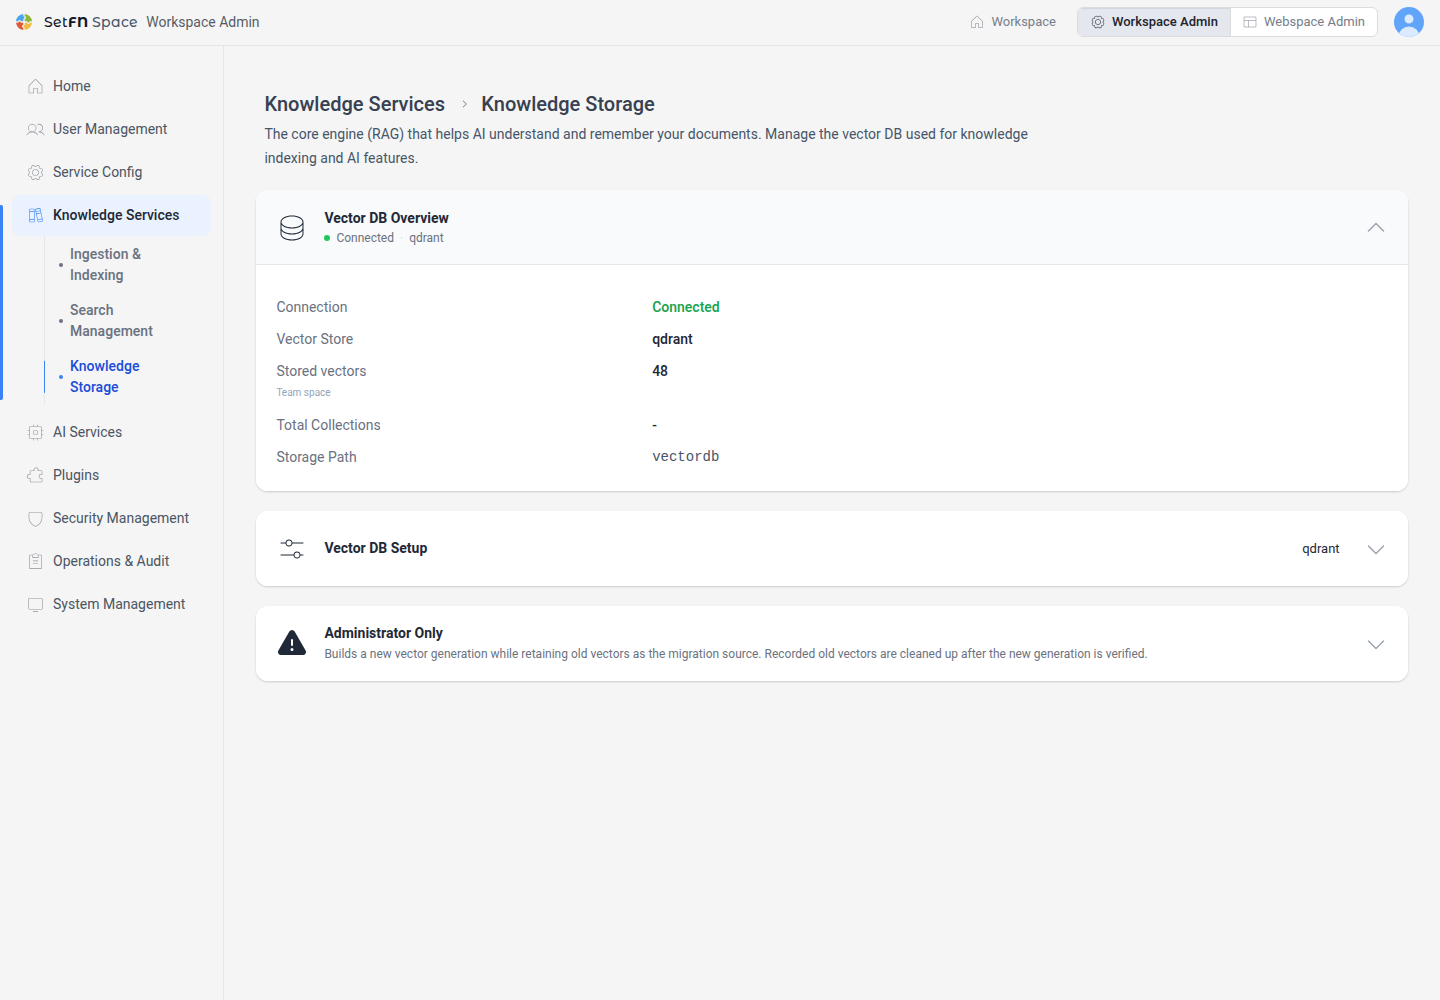Click the Operations & Audit clipboard icon

tap(35, 562)
